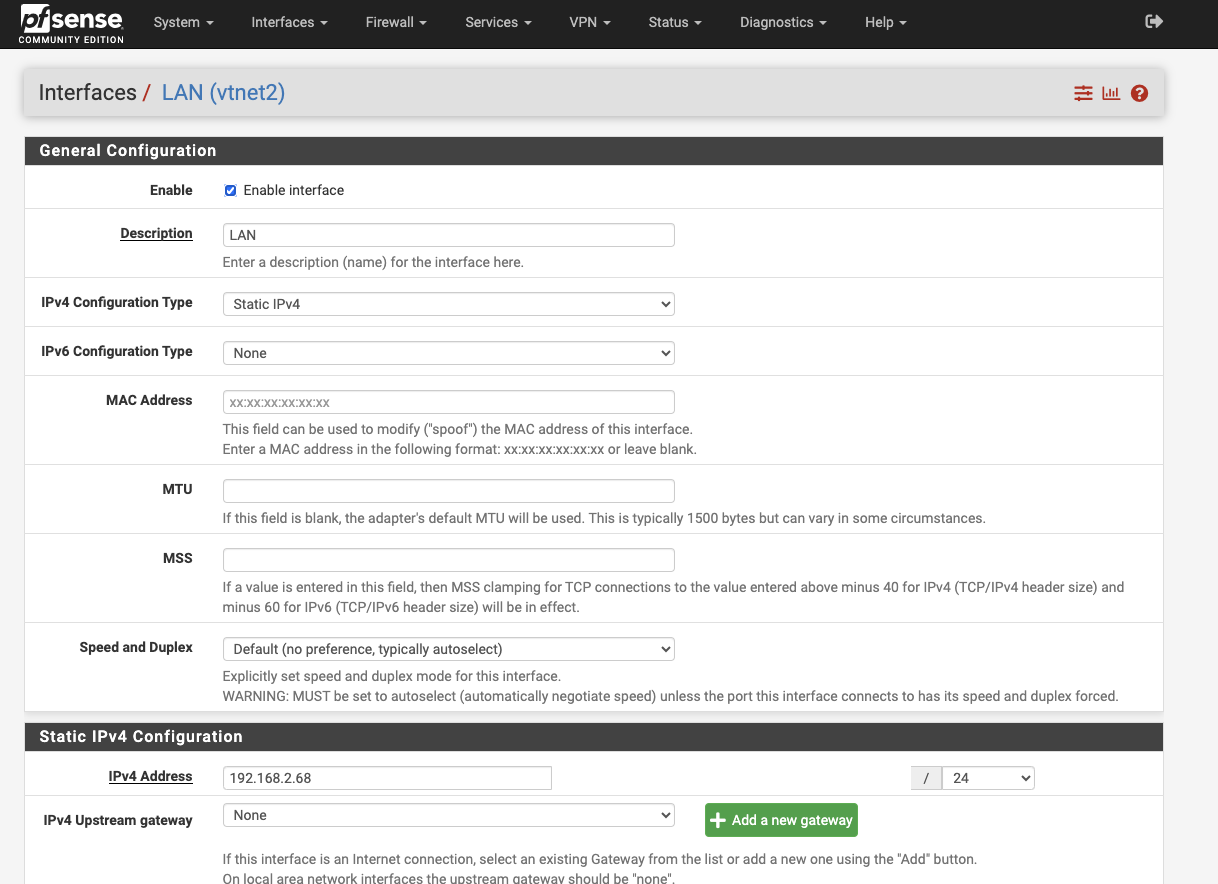Open the Speed and Duplex dropdown

[448, 649]
